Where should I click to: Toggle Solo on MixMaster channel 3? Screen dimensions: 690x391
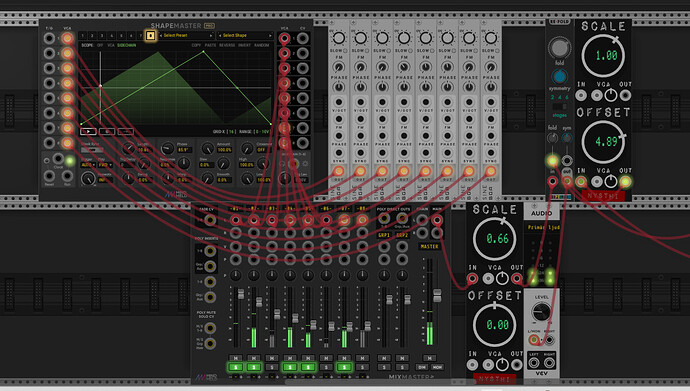(272, 367)
